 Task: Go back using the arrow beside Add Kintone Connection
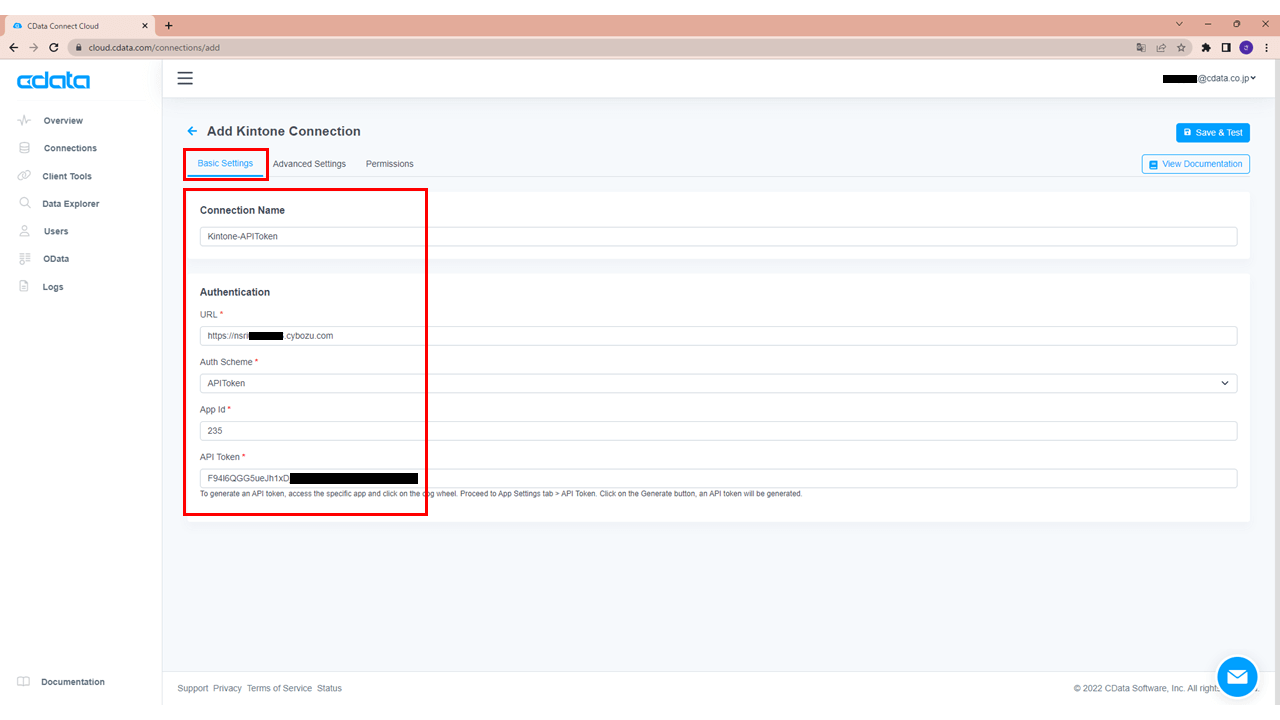192,131
